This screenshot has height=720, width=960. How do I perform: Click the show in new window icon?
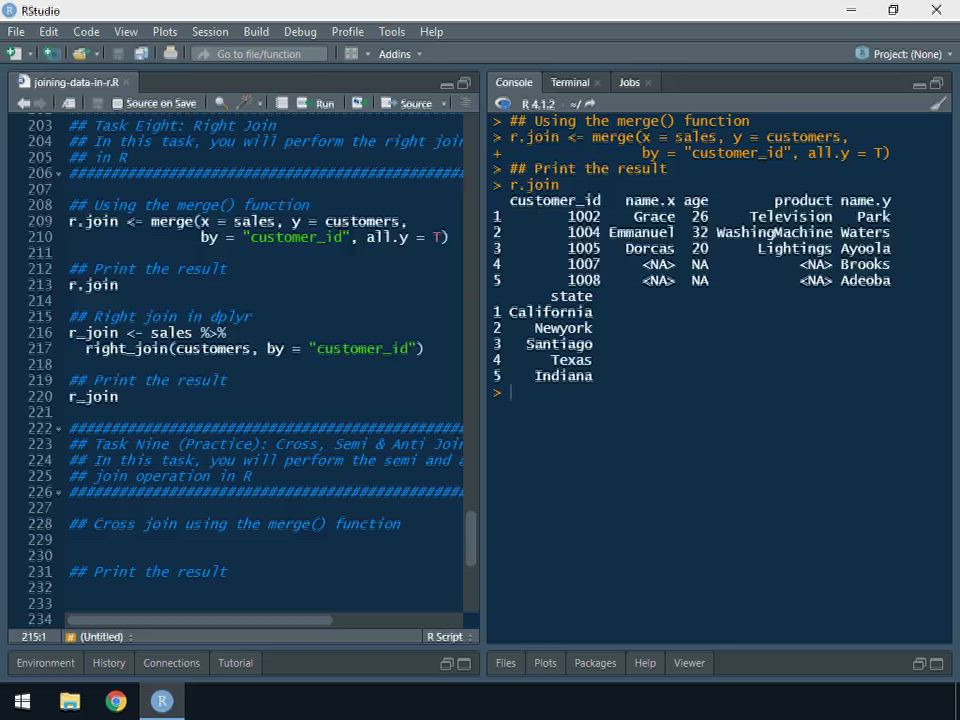tap(68, 103)
